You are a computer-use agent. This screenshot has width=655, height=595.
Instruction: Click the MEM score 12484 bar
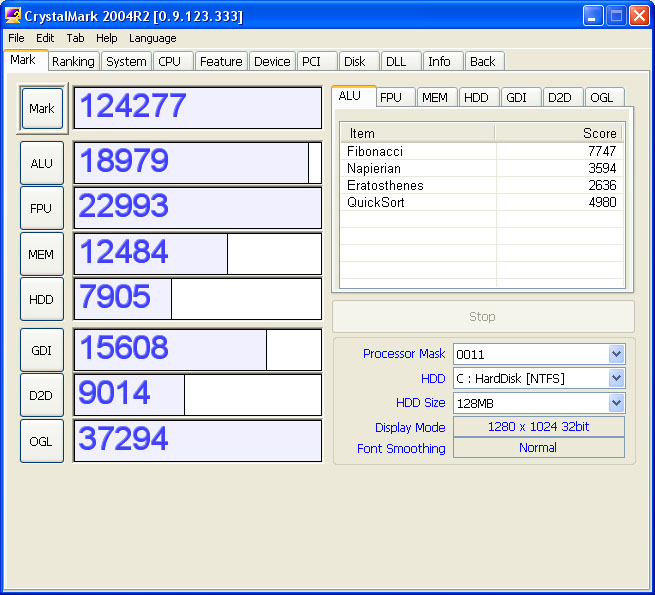coord(198,254)
